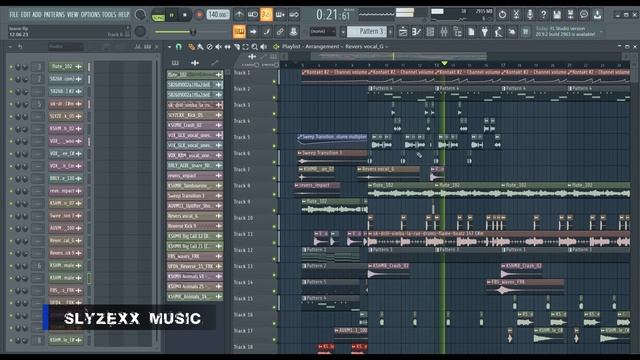Image resolution: width=640 pixels, height=360 pixels.
Task: Toggle flute_102 channel mute light in rack
Action: [11, 67]
